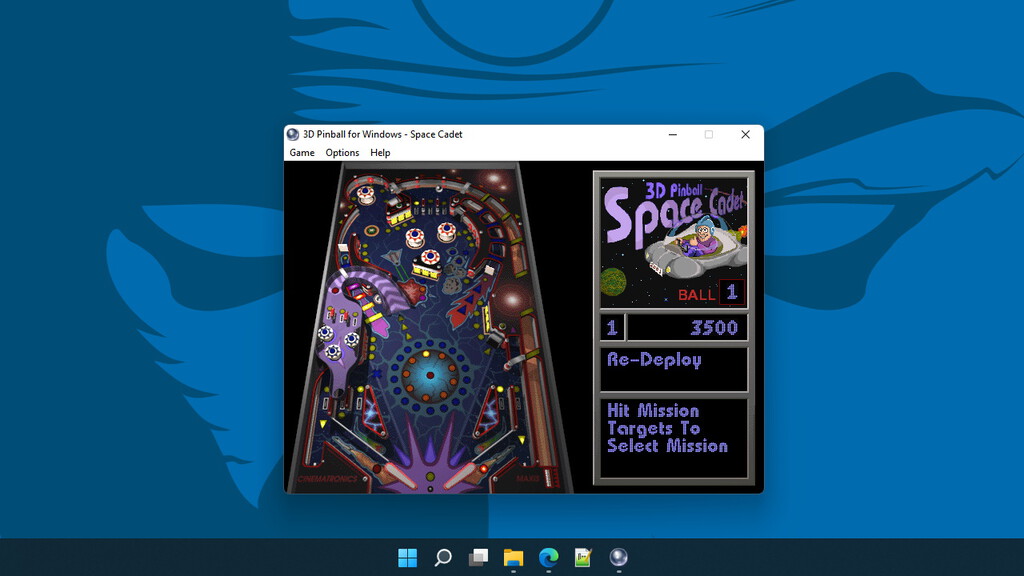
Task: Click the Windows Start button
Action: [x=408, y=557]
